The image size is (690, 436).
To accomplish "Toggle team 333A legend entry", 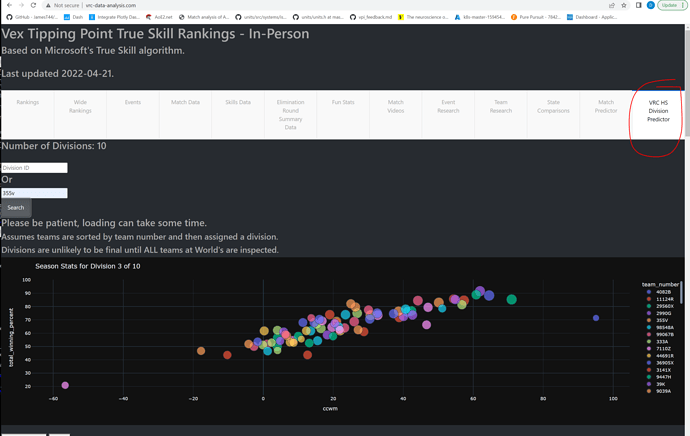I will (657, 341).
